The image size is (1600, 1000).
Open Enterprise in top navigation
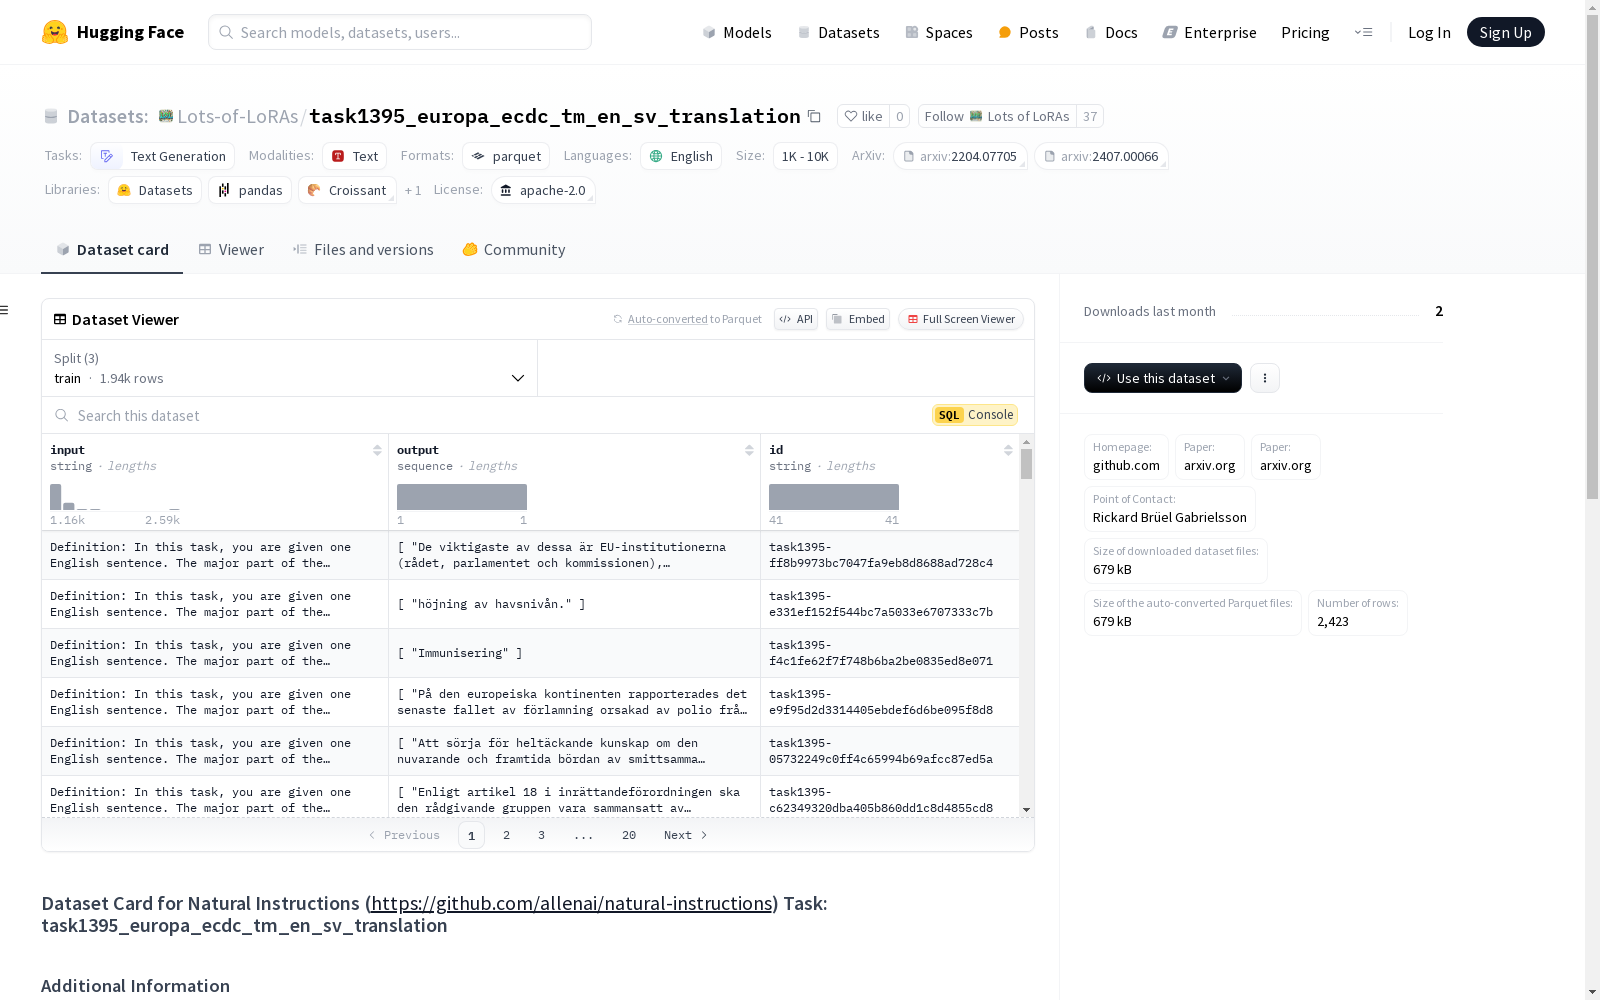click(x=1209, y=32)
